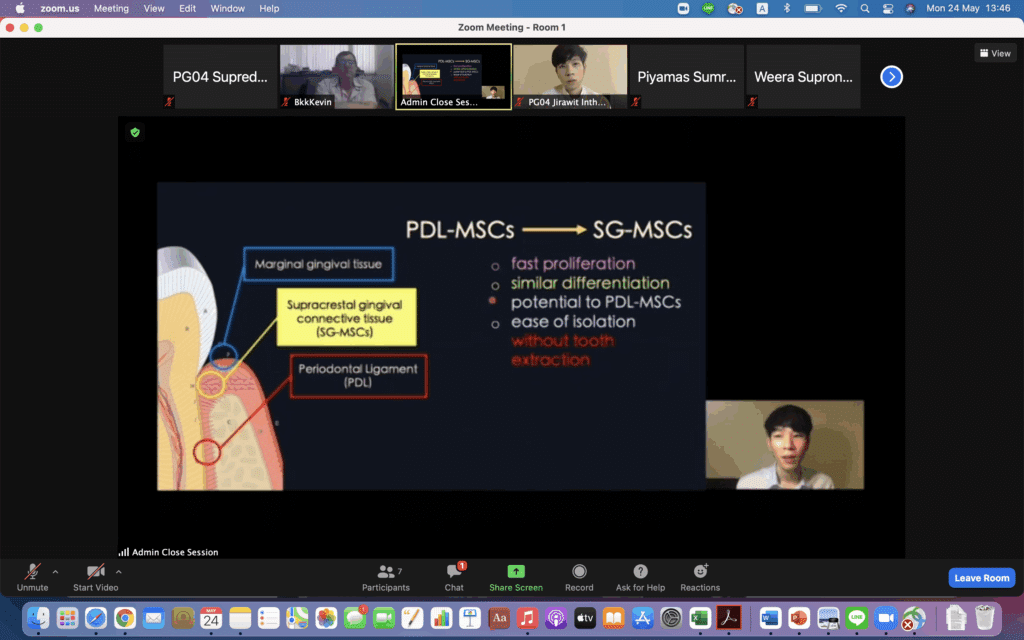Image resolution: width=1024 pixels, height=640 pixels.
Task: Click the Leave Room button
Action: click(982, 578)
